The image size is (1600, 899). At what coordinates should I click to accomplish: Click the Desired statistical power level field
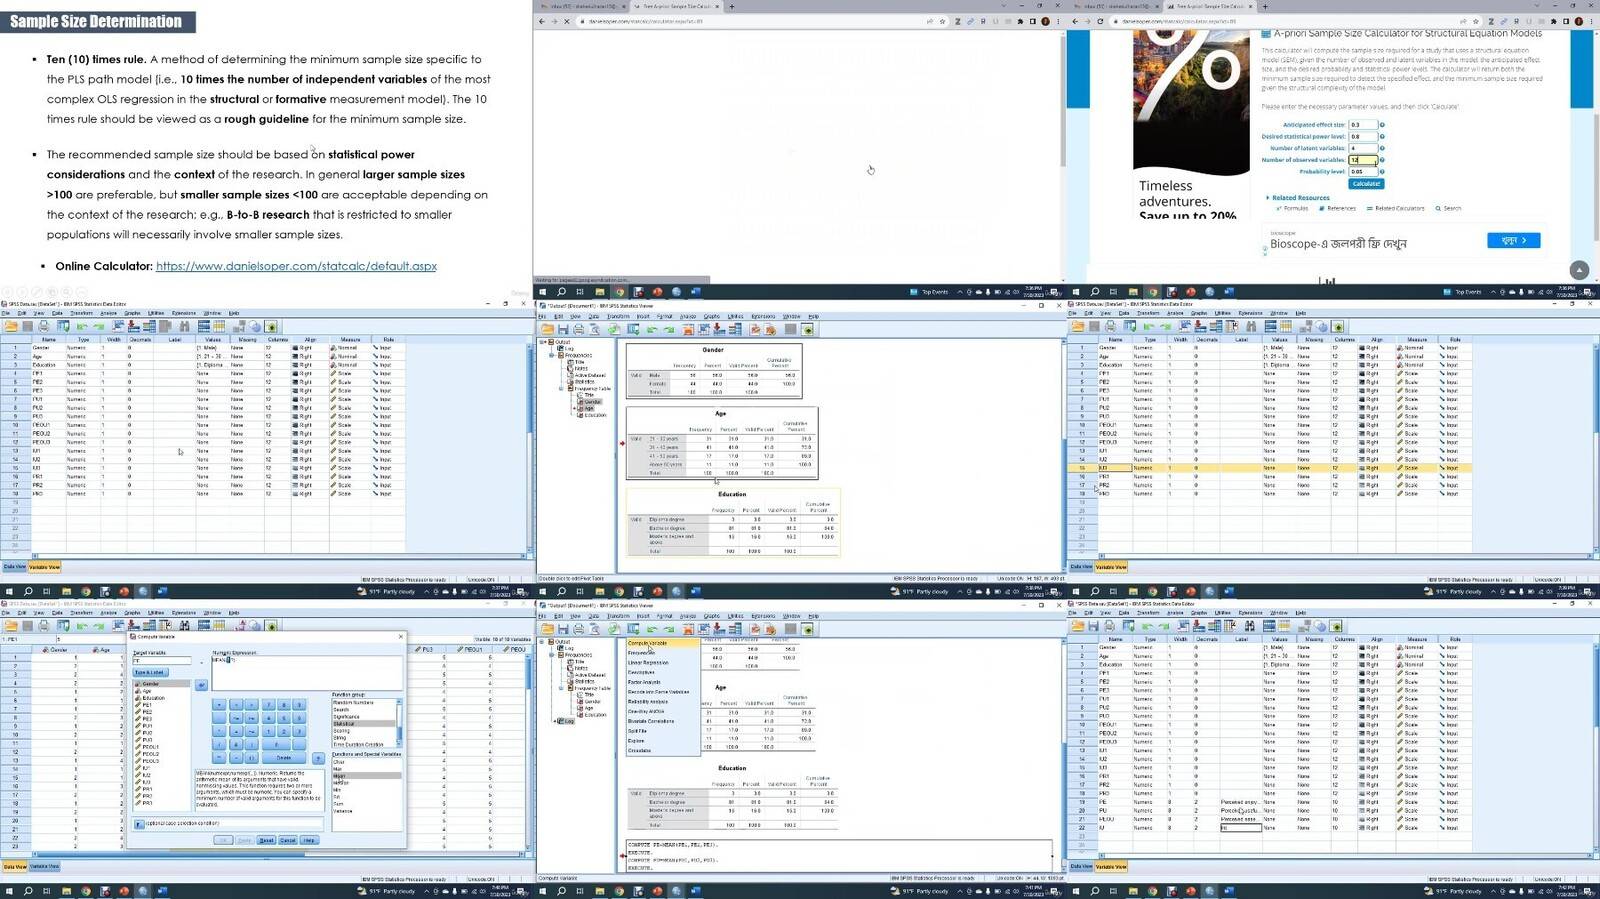tap(1363, 136)
